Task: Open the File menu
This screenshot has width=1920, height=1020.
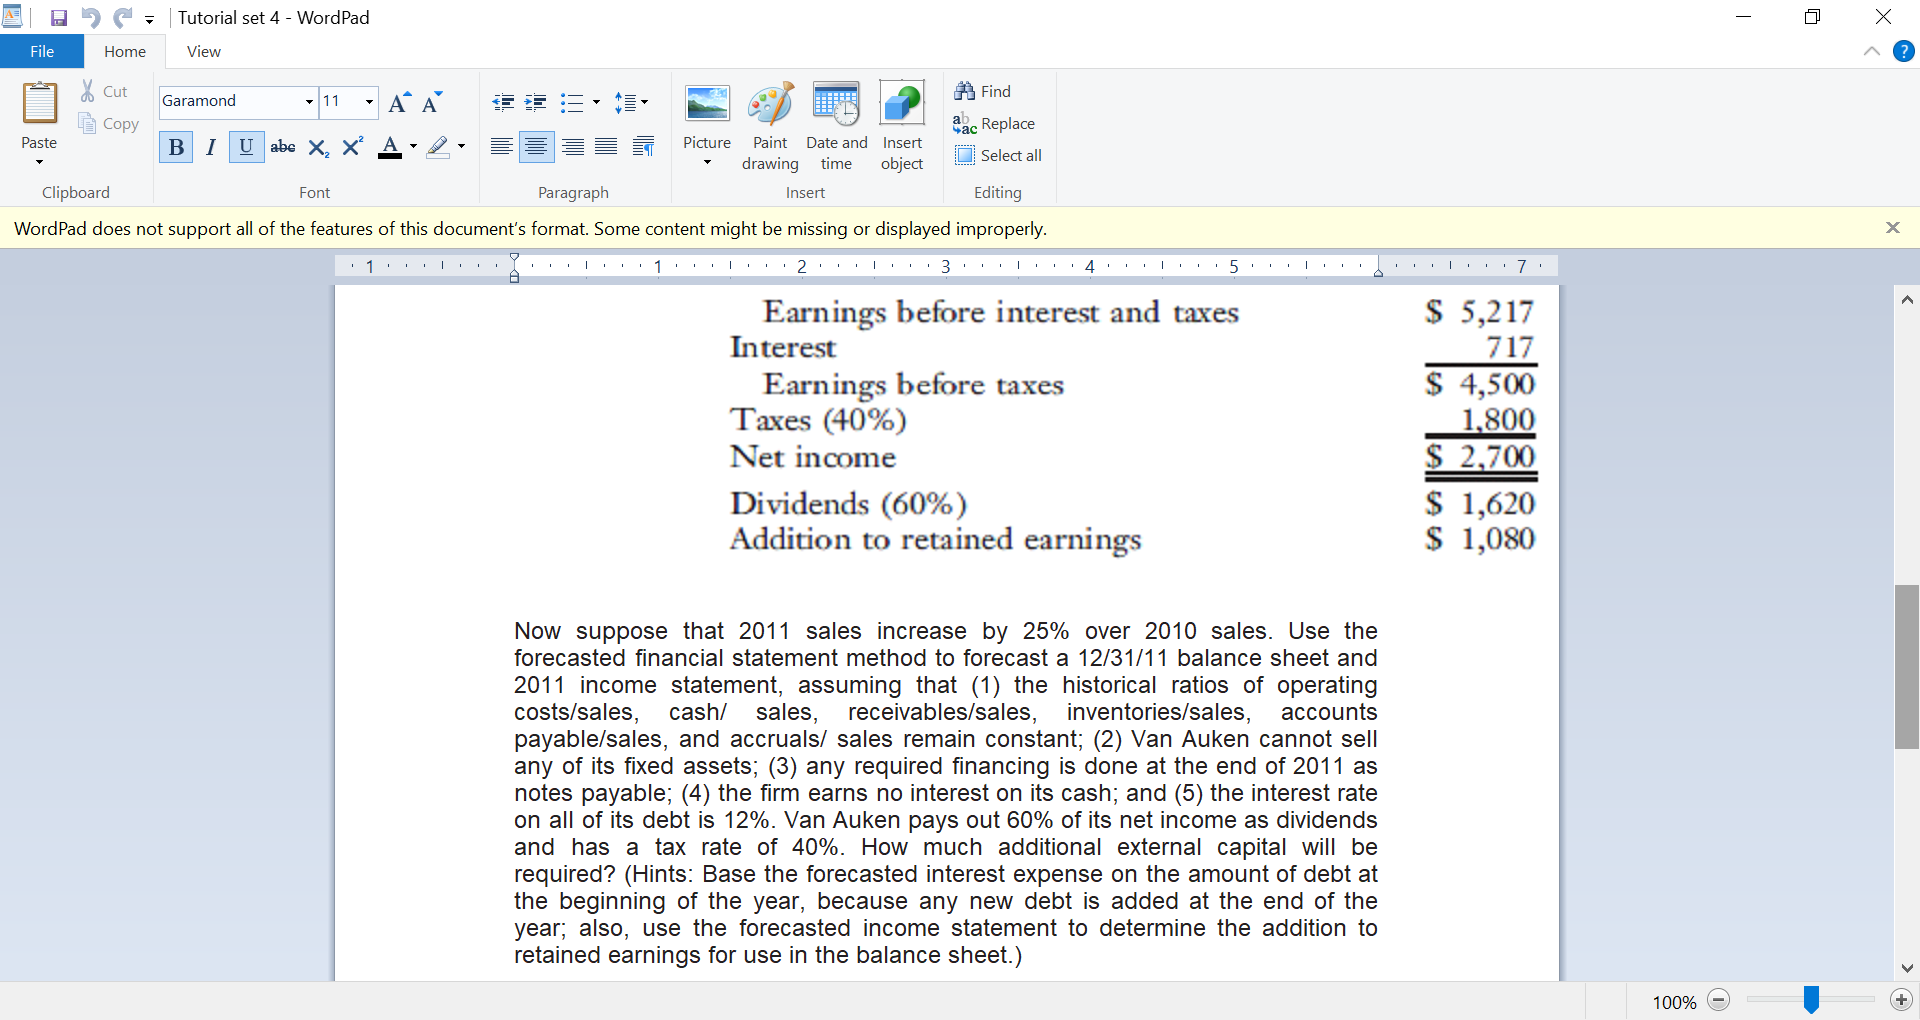Action: pyautogui.click(x=41, y=51)
